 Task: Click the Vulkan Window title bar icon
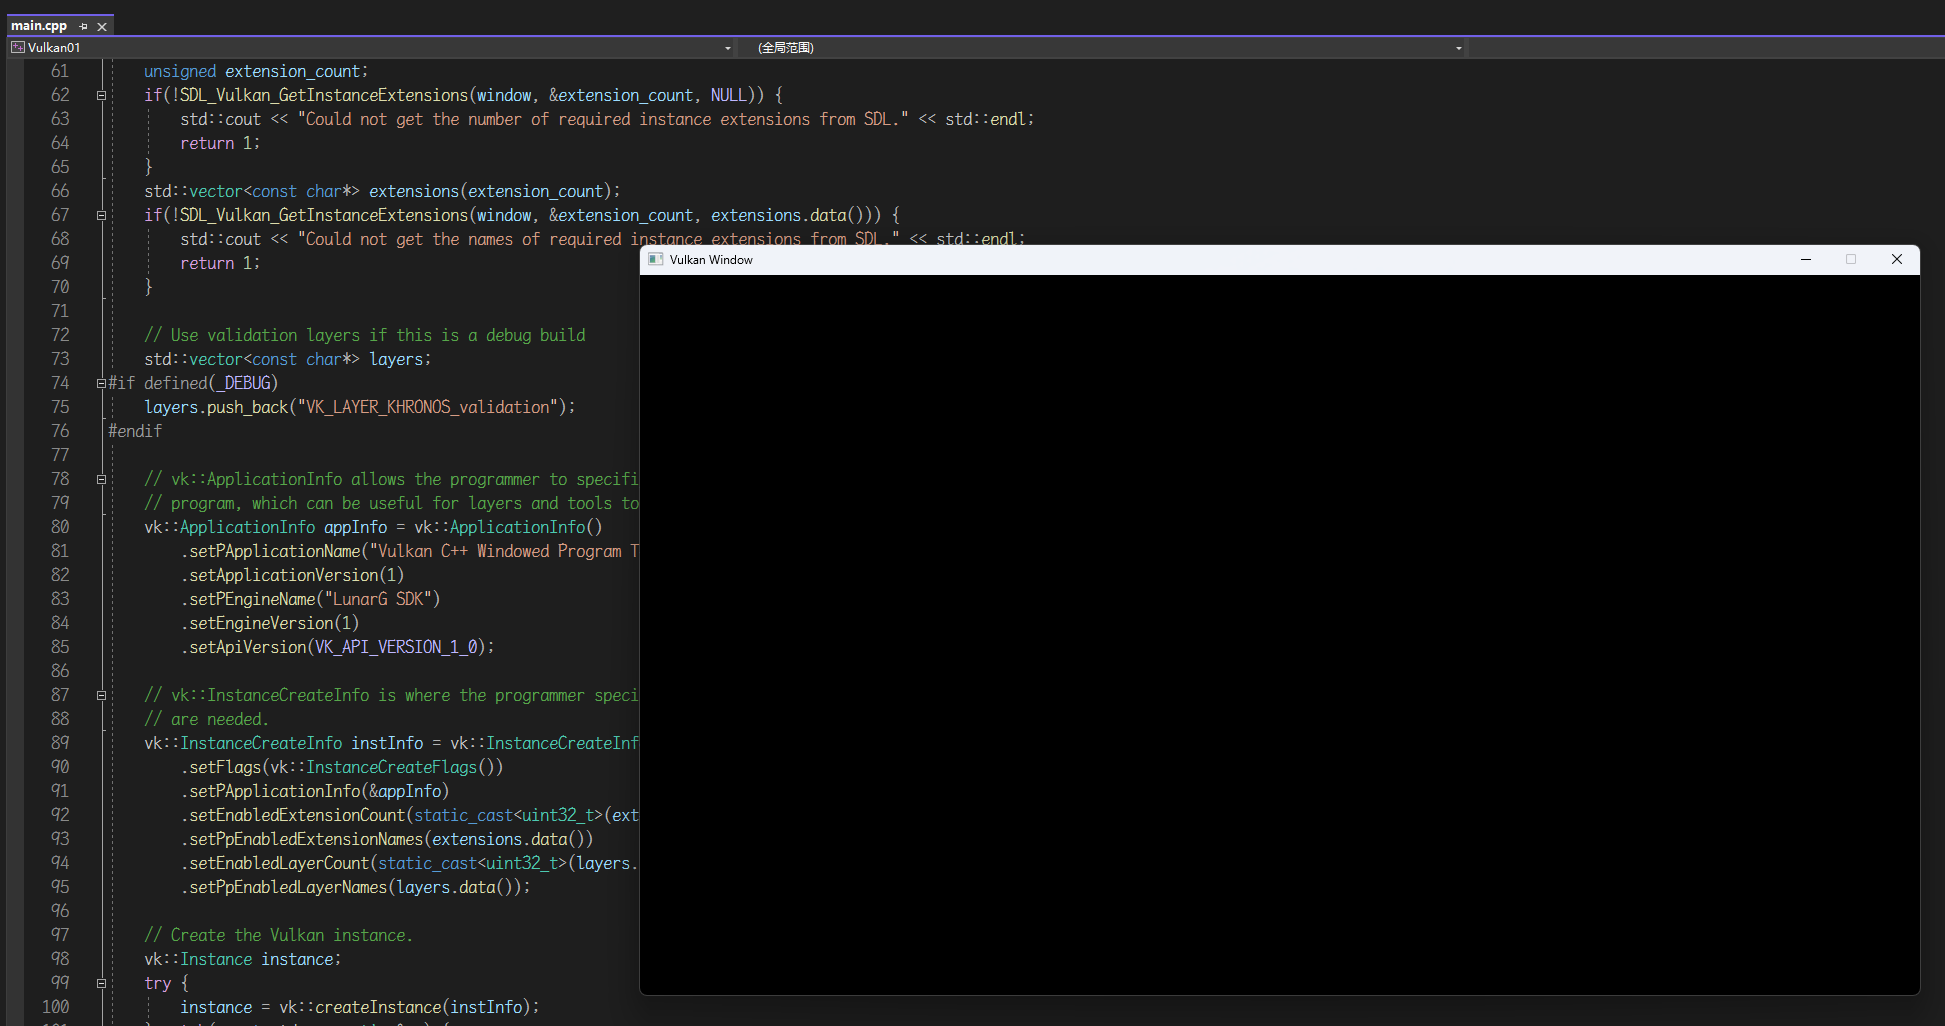[x=656, y=259]
